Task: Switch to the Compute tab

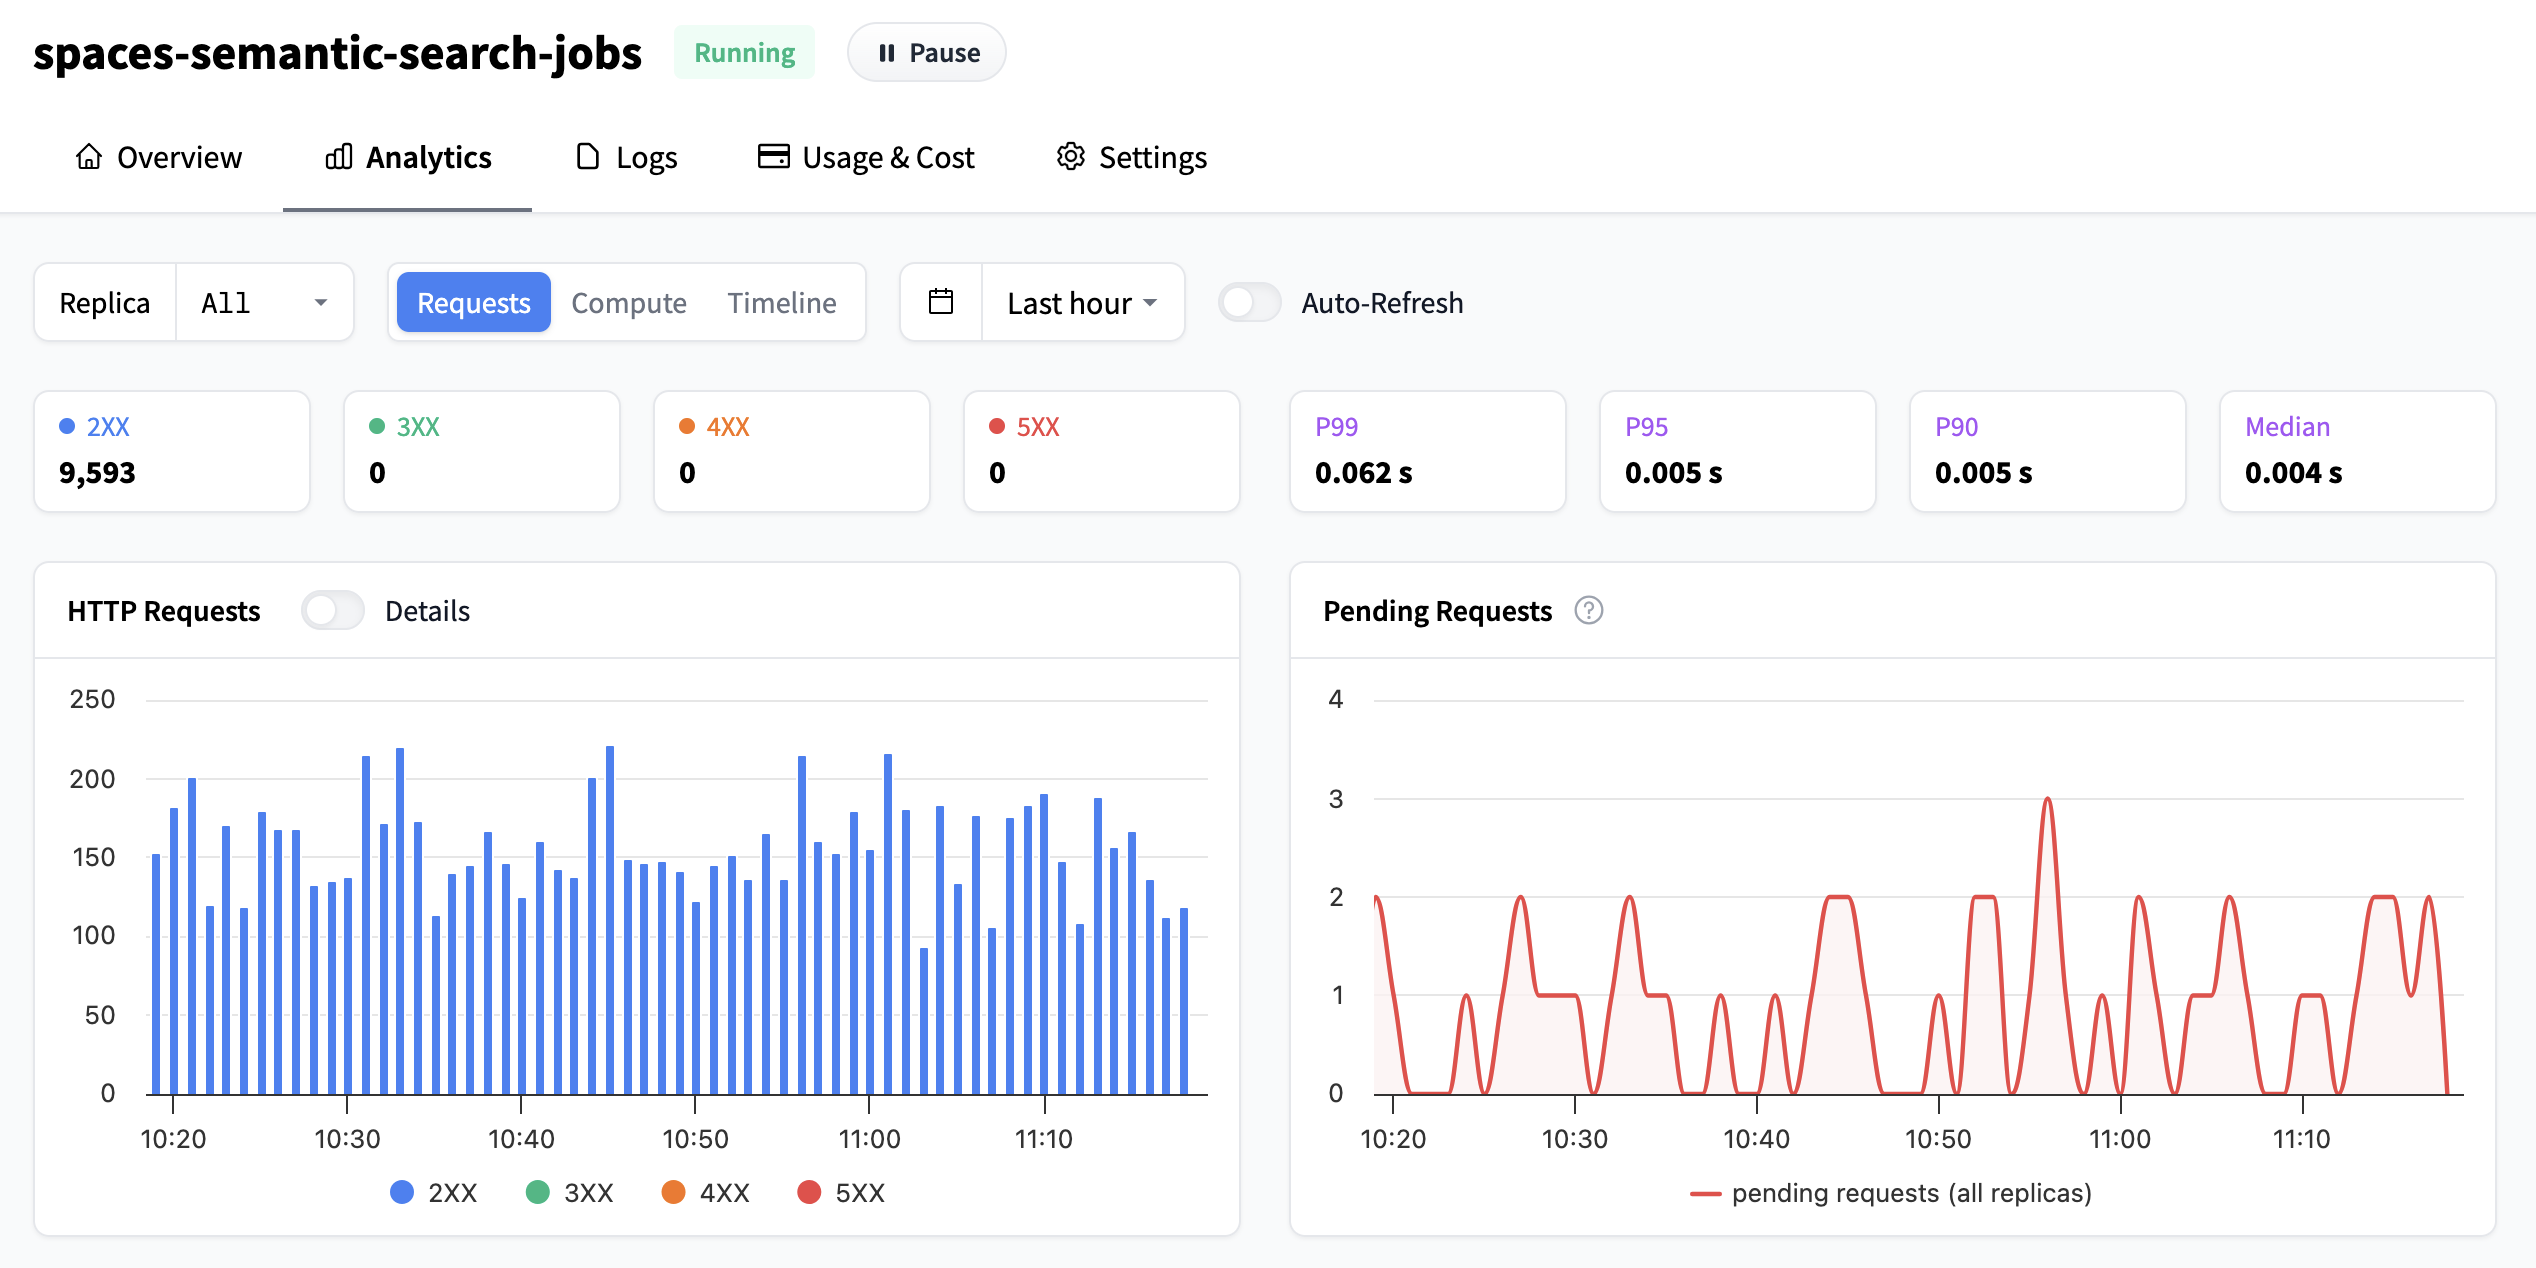Action: [628, 302]
